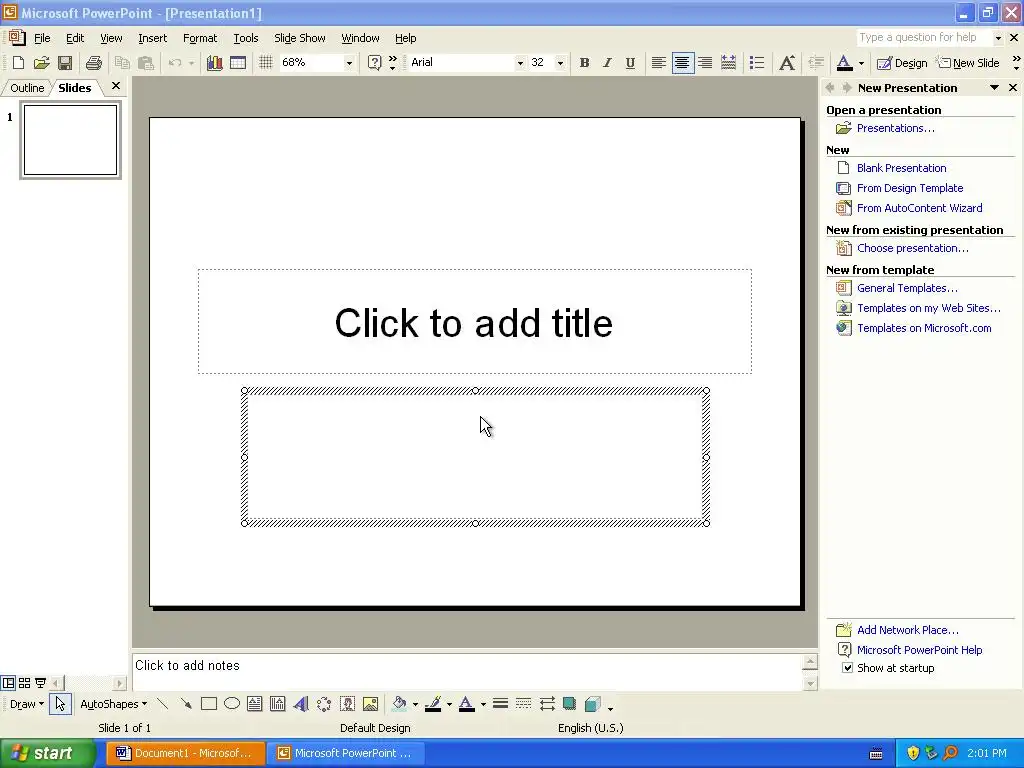This screenshot has height=768, width=1024.
Task: Open the Tools menu
Action: click(x=246, y=38)
